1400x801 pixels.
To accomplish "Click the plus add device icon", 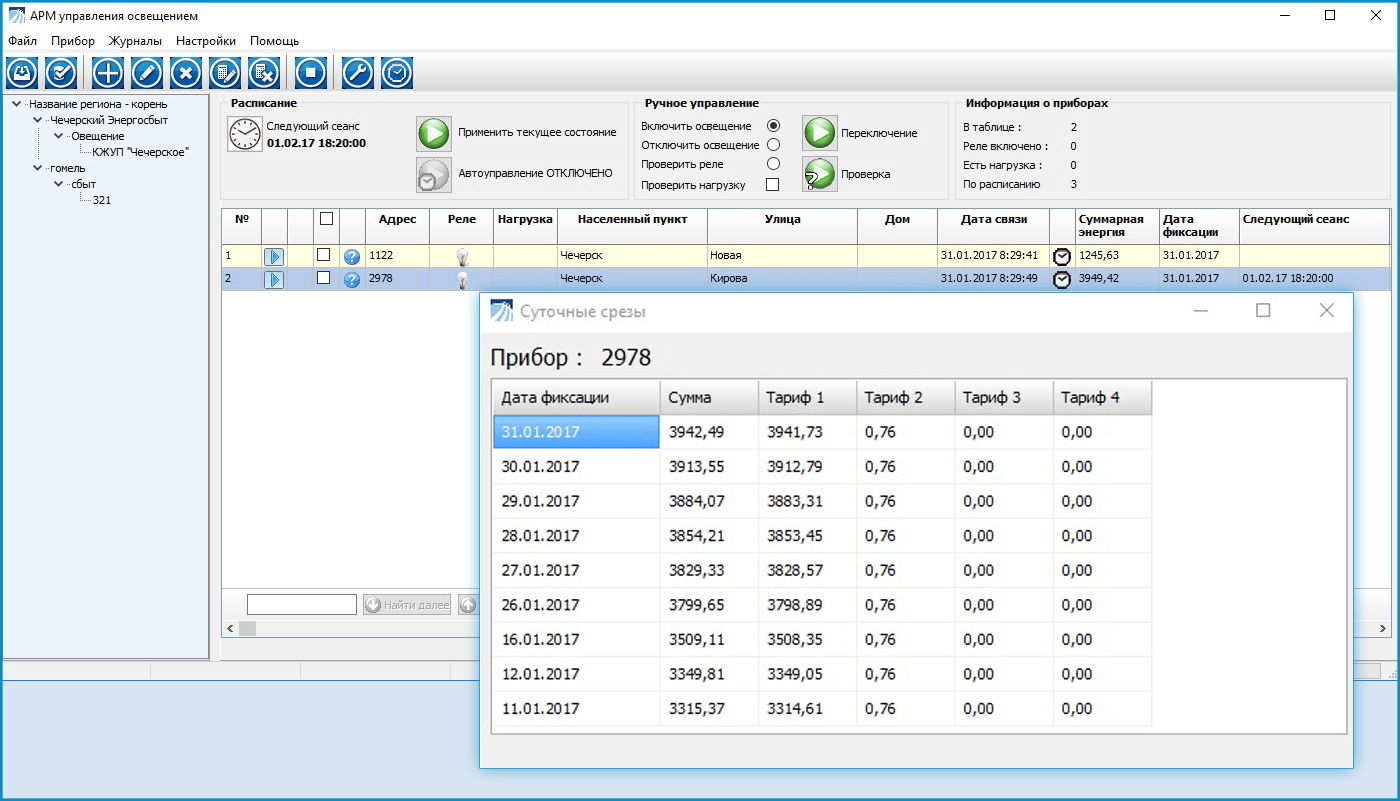I will [108, 73].
